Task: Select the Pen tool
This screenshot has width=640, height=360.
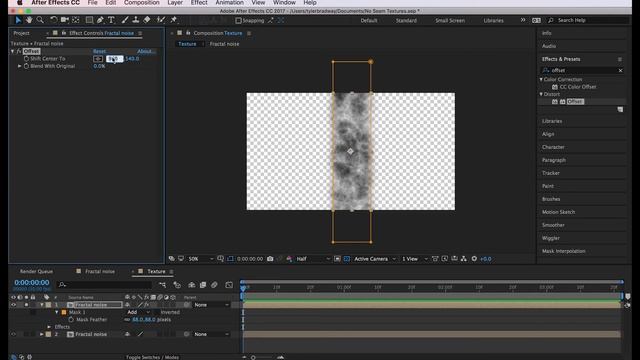Action: (x=100, y=20)
